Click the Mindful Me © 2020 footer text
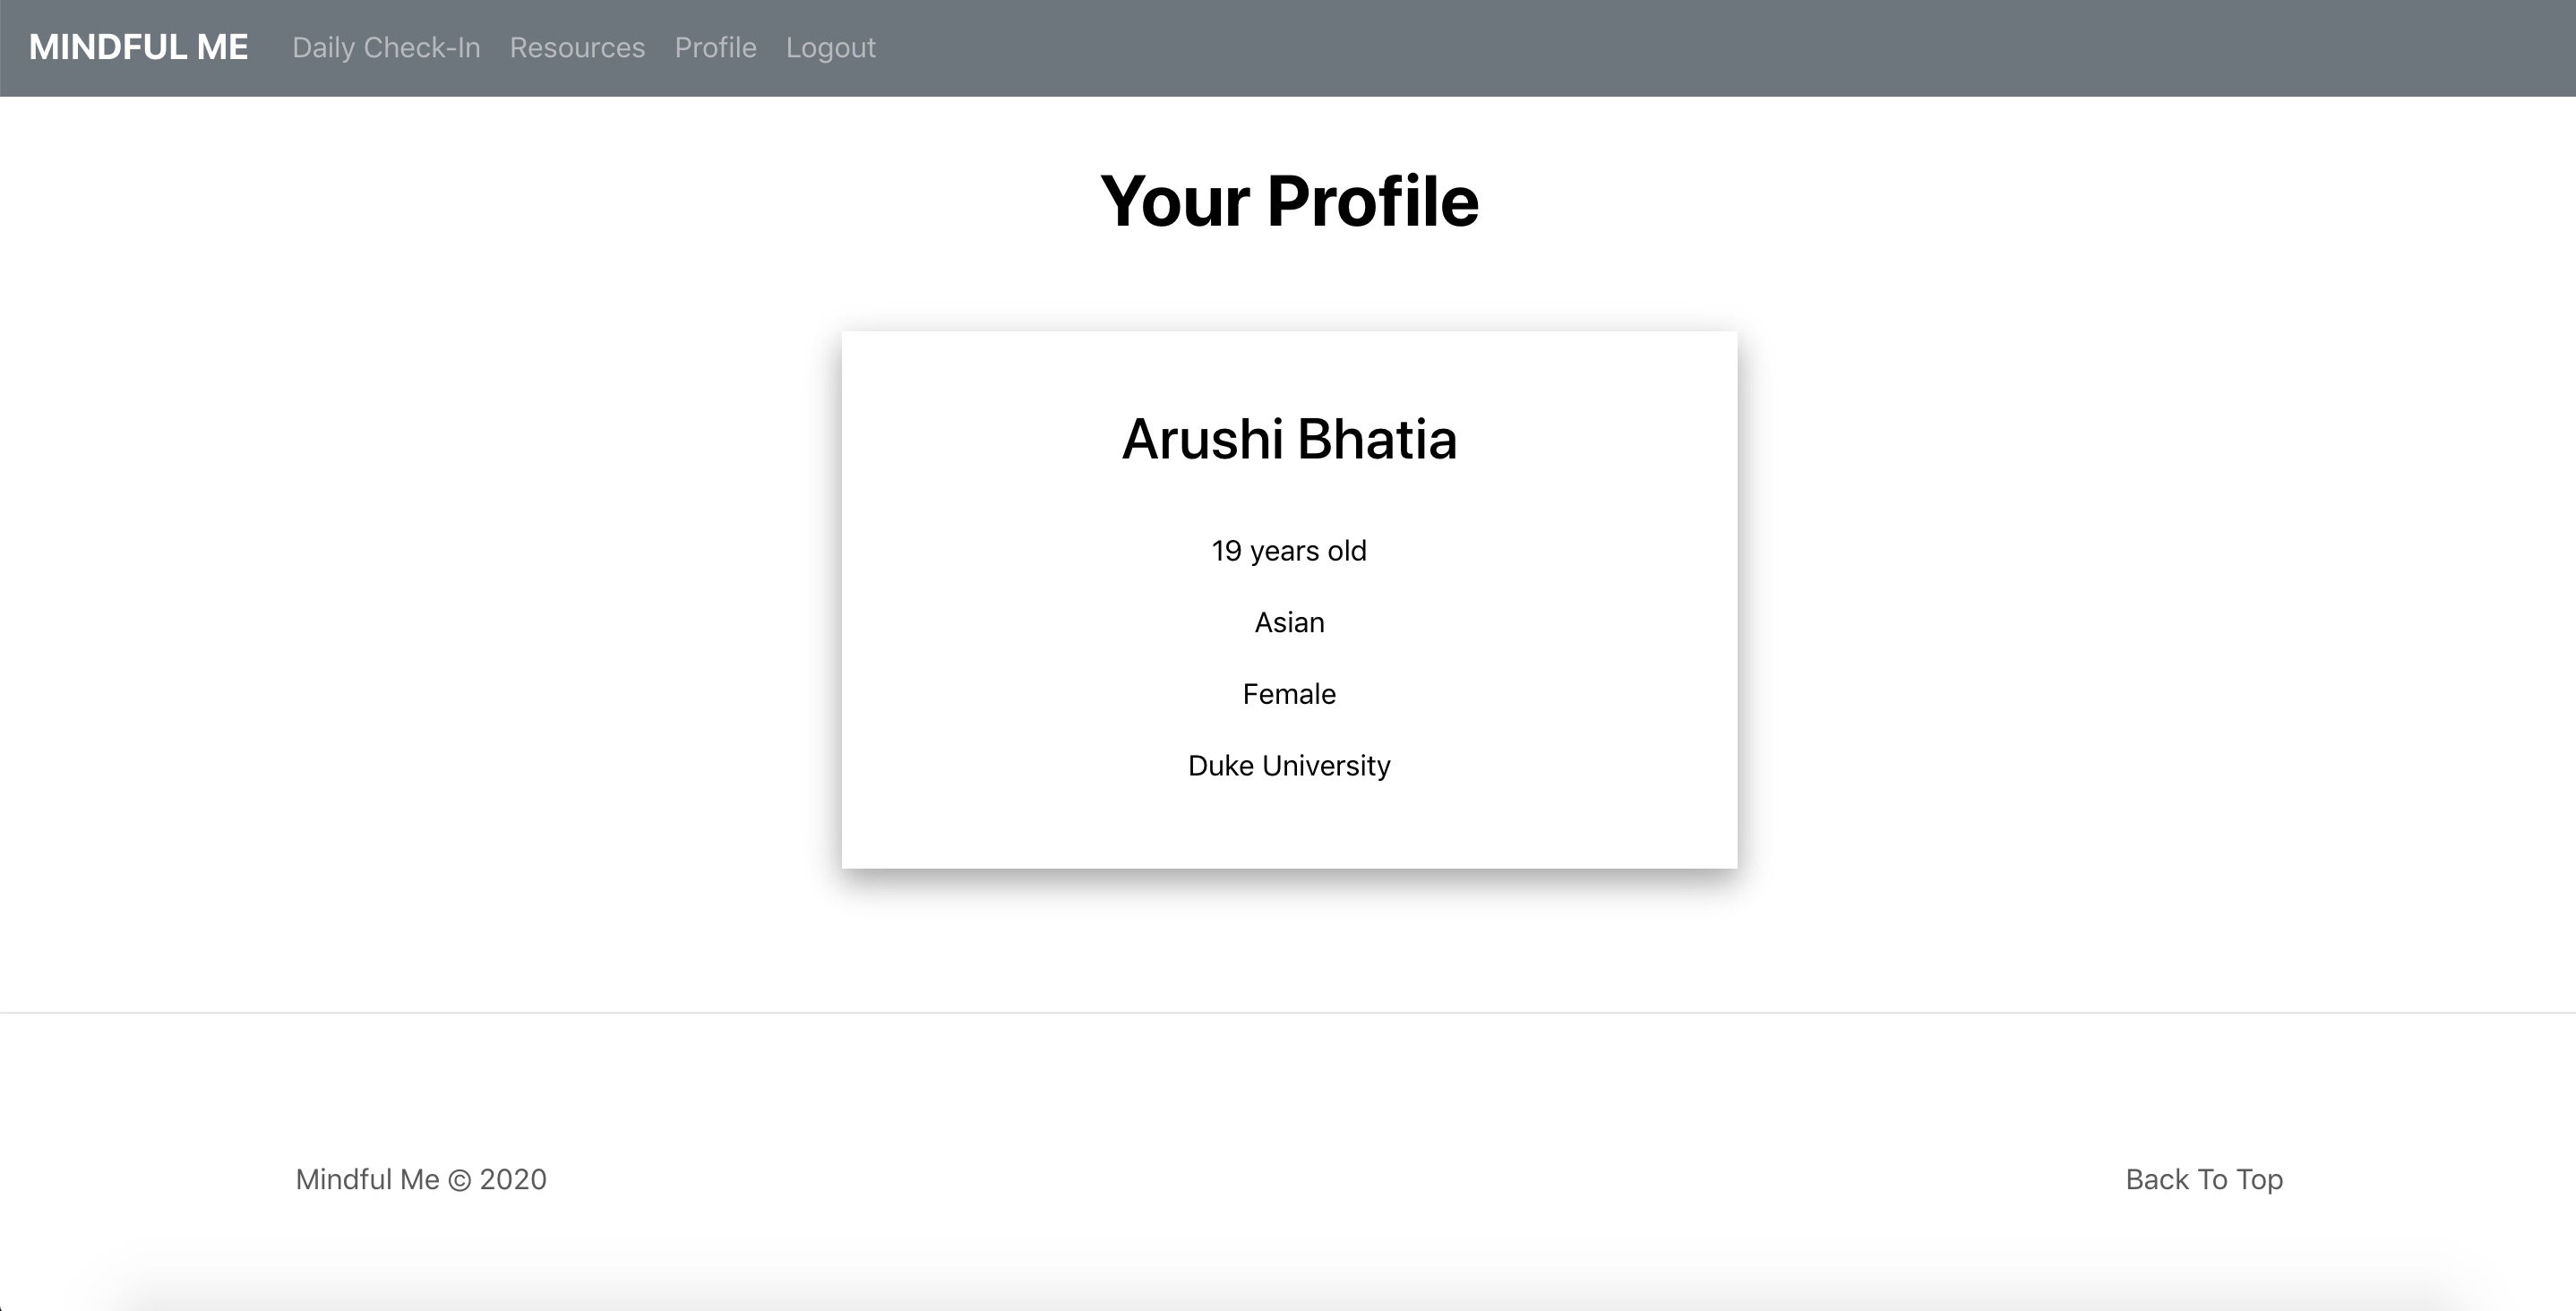The image size is (2576, 1311). (x=420, y=1179)
